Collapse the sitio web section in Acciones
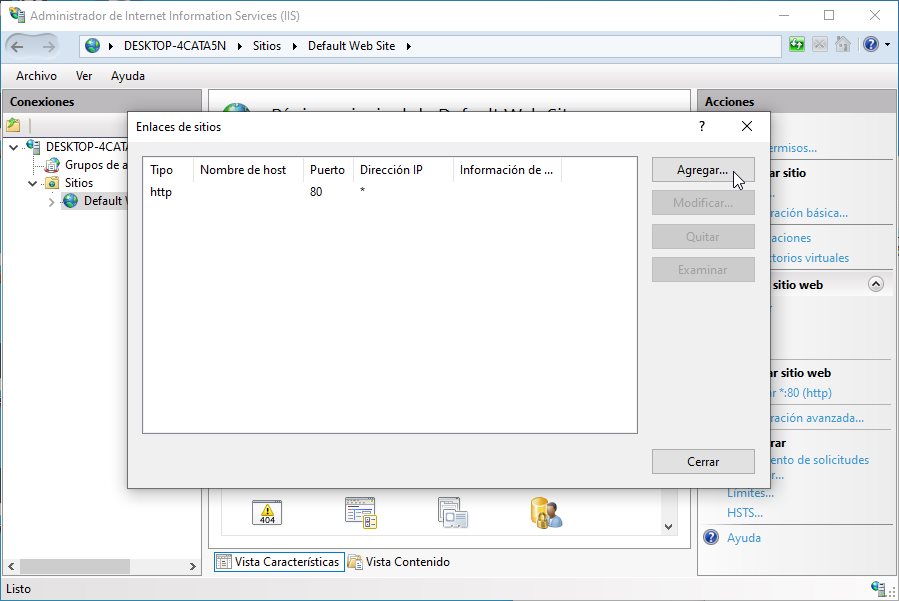 pyautogui.click(x=875, y=284)
